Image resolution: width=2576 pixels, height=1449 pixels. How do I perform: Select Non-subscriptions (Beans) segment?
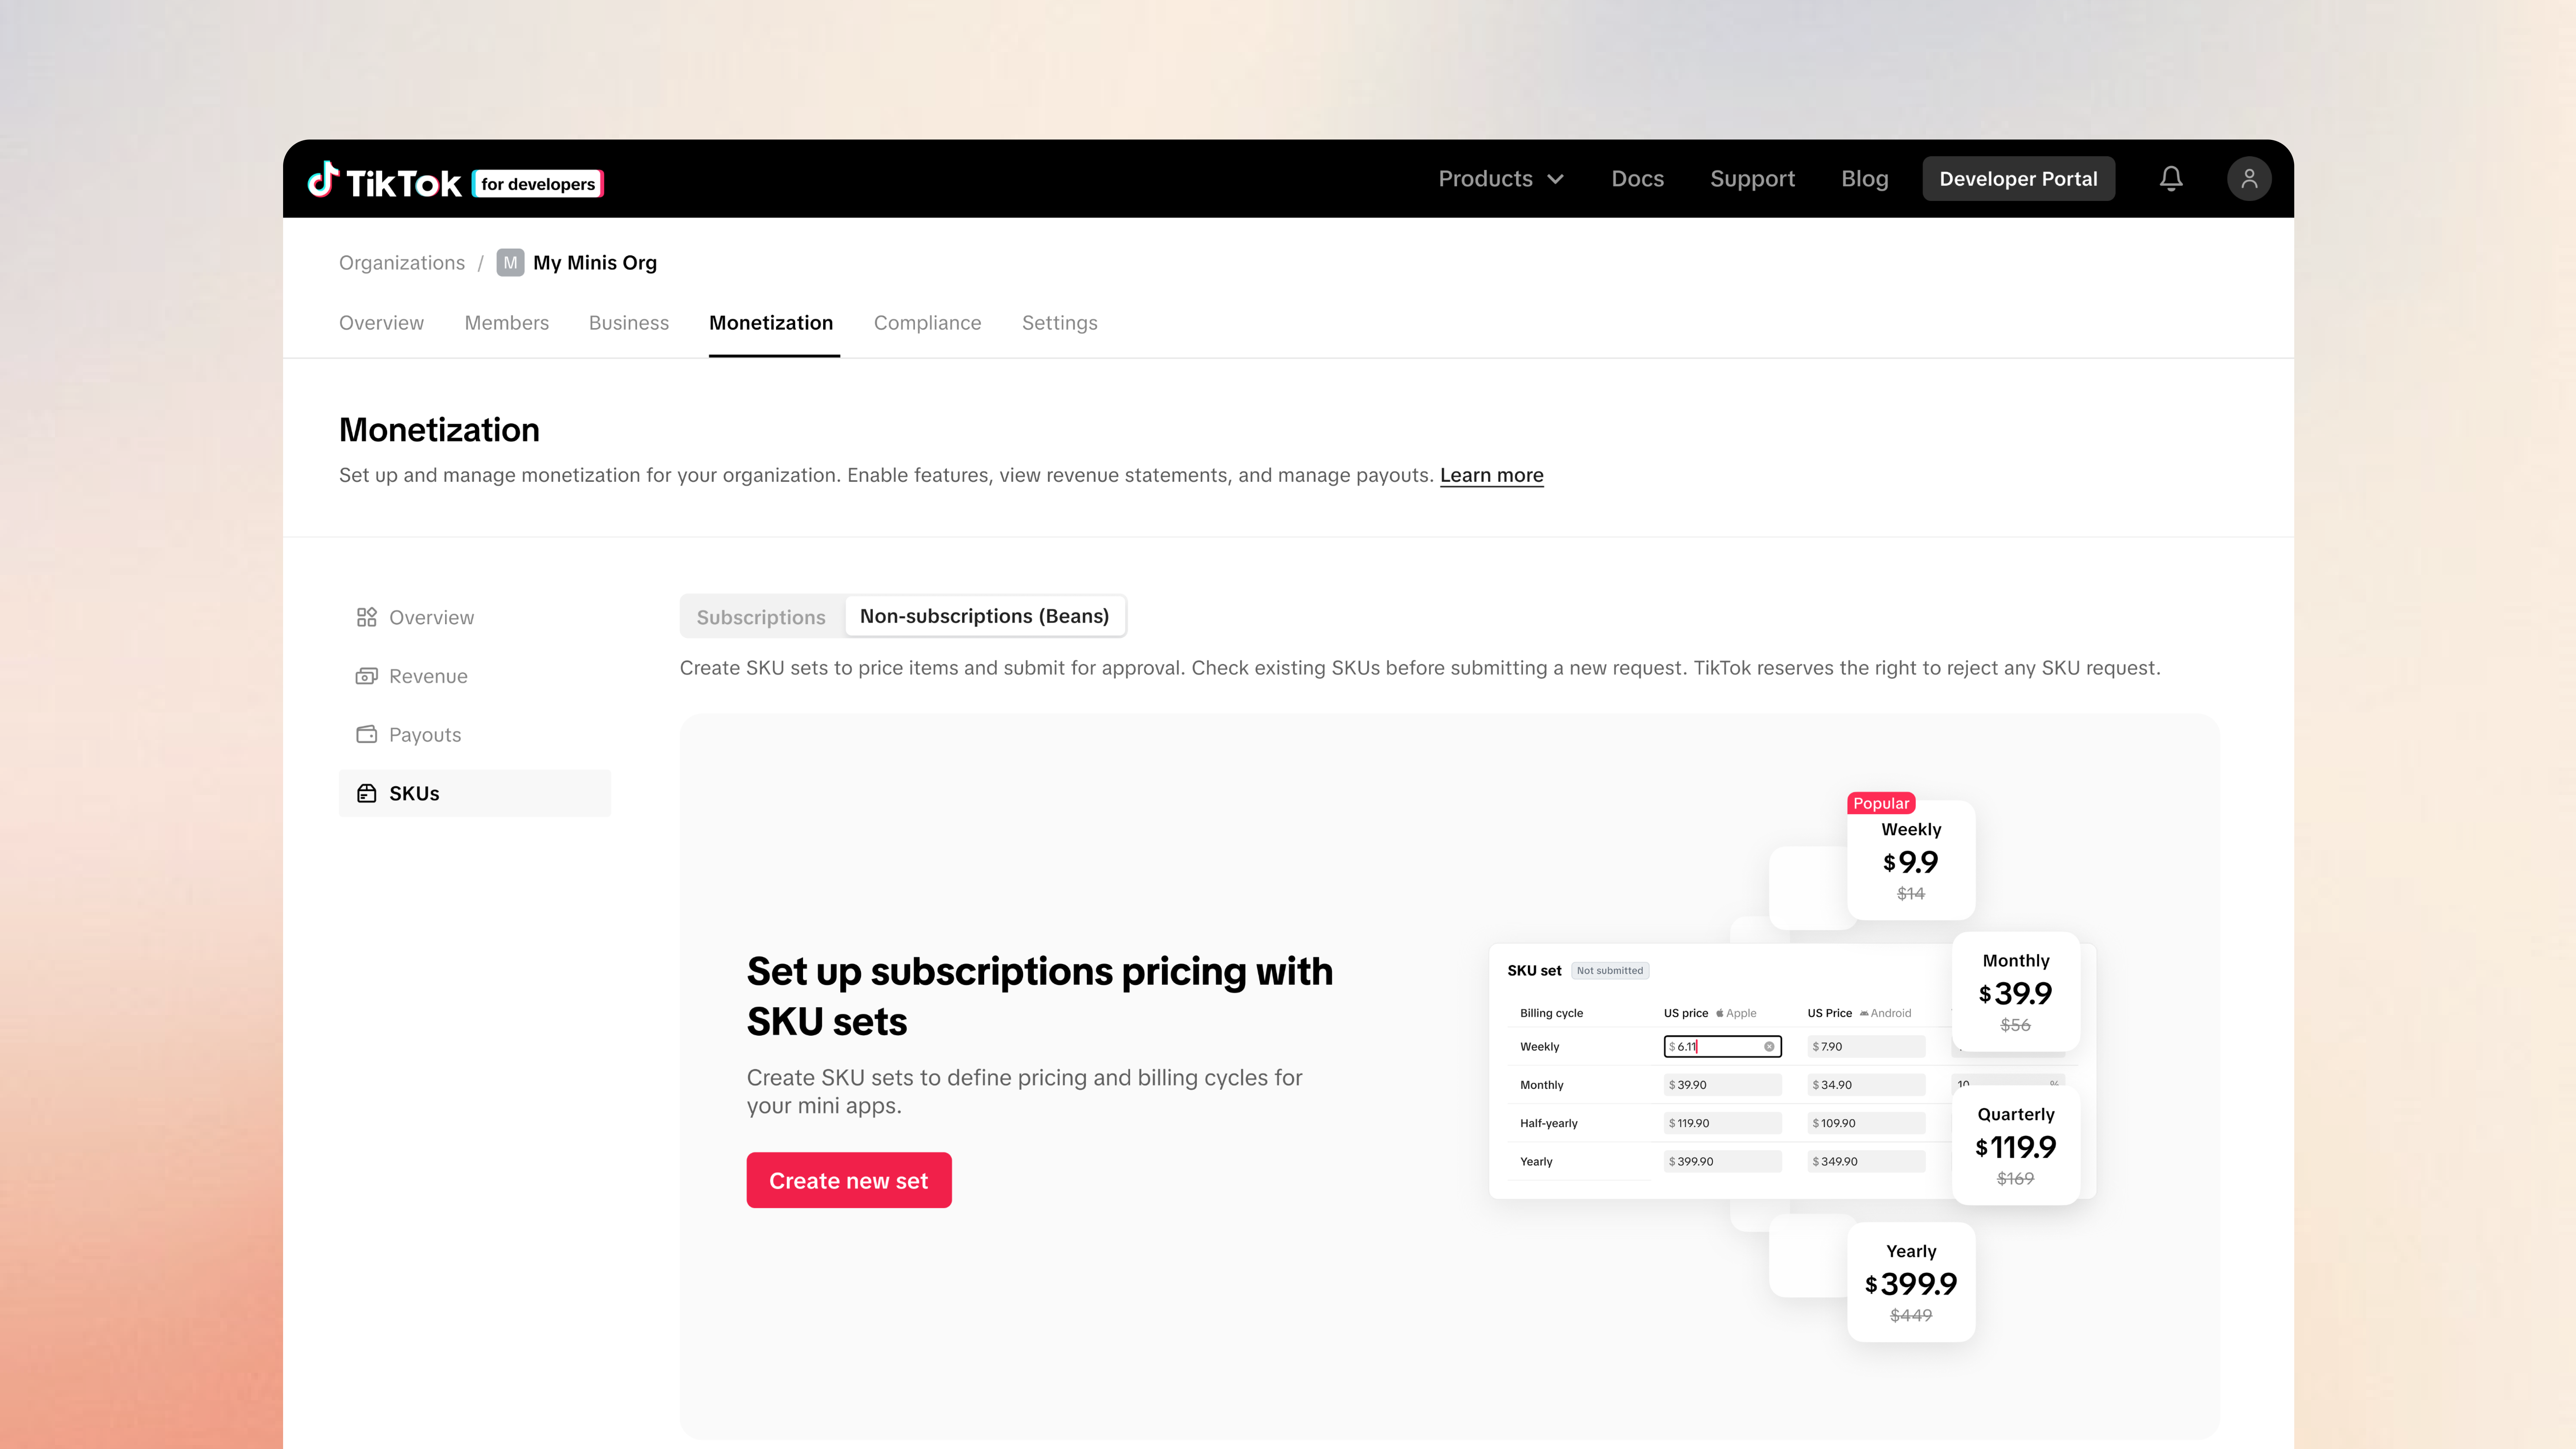coord(985,616)
